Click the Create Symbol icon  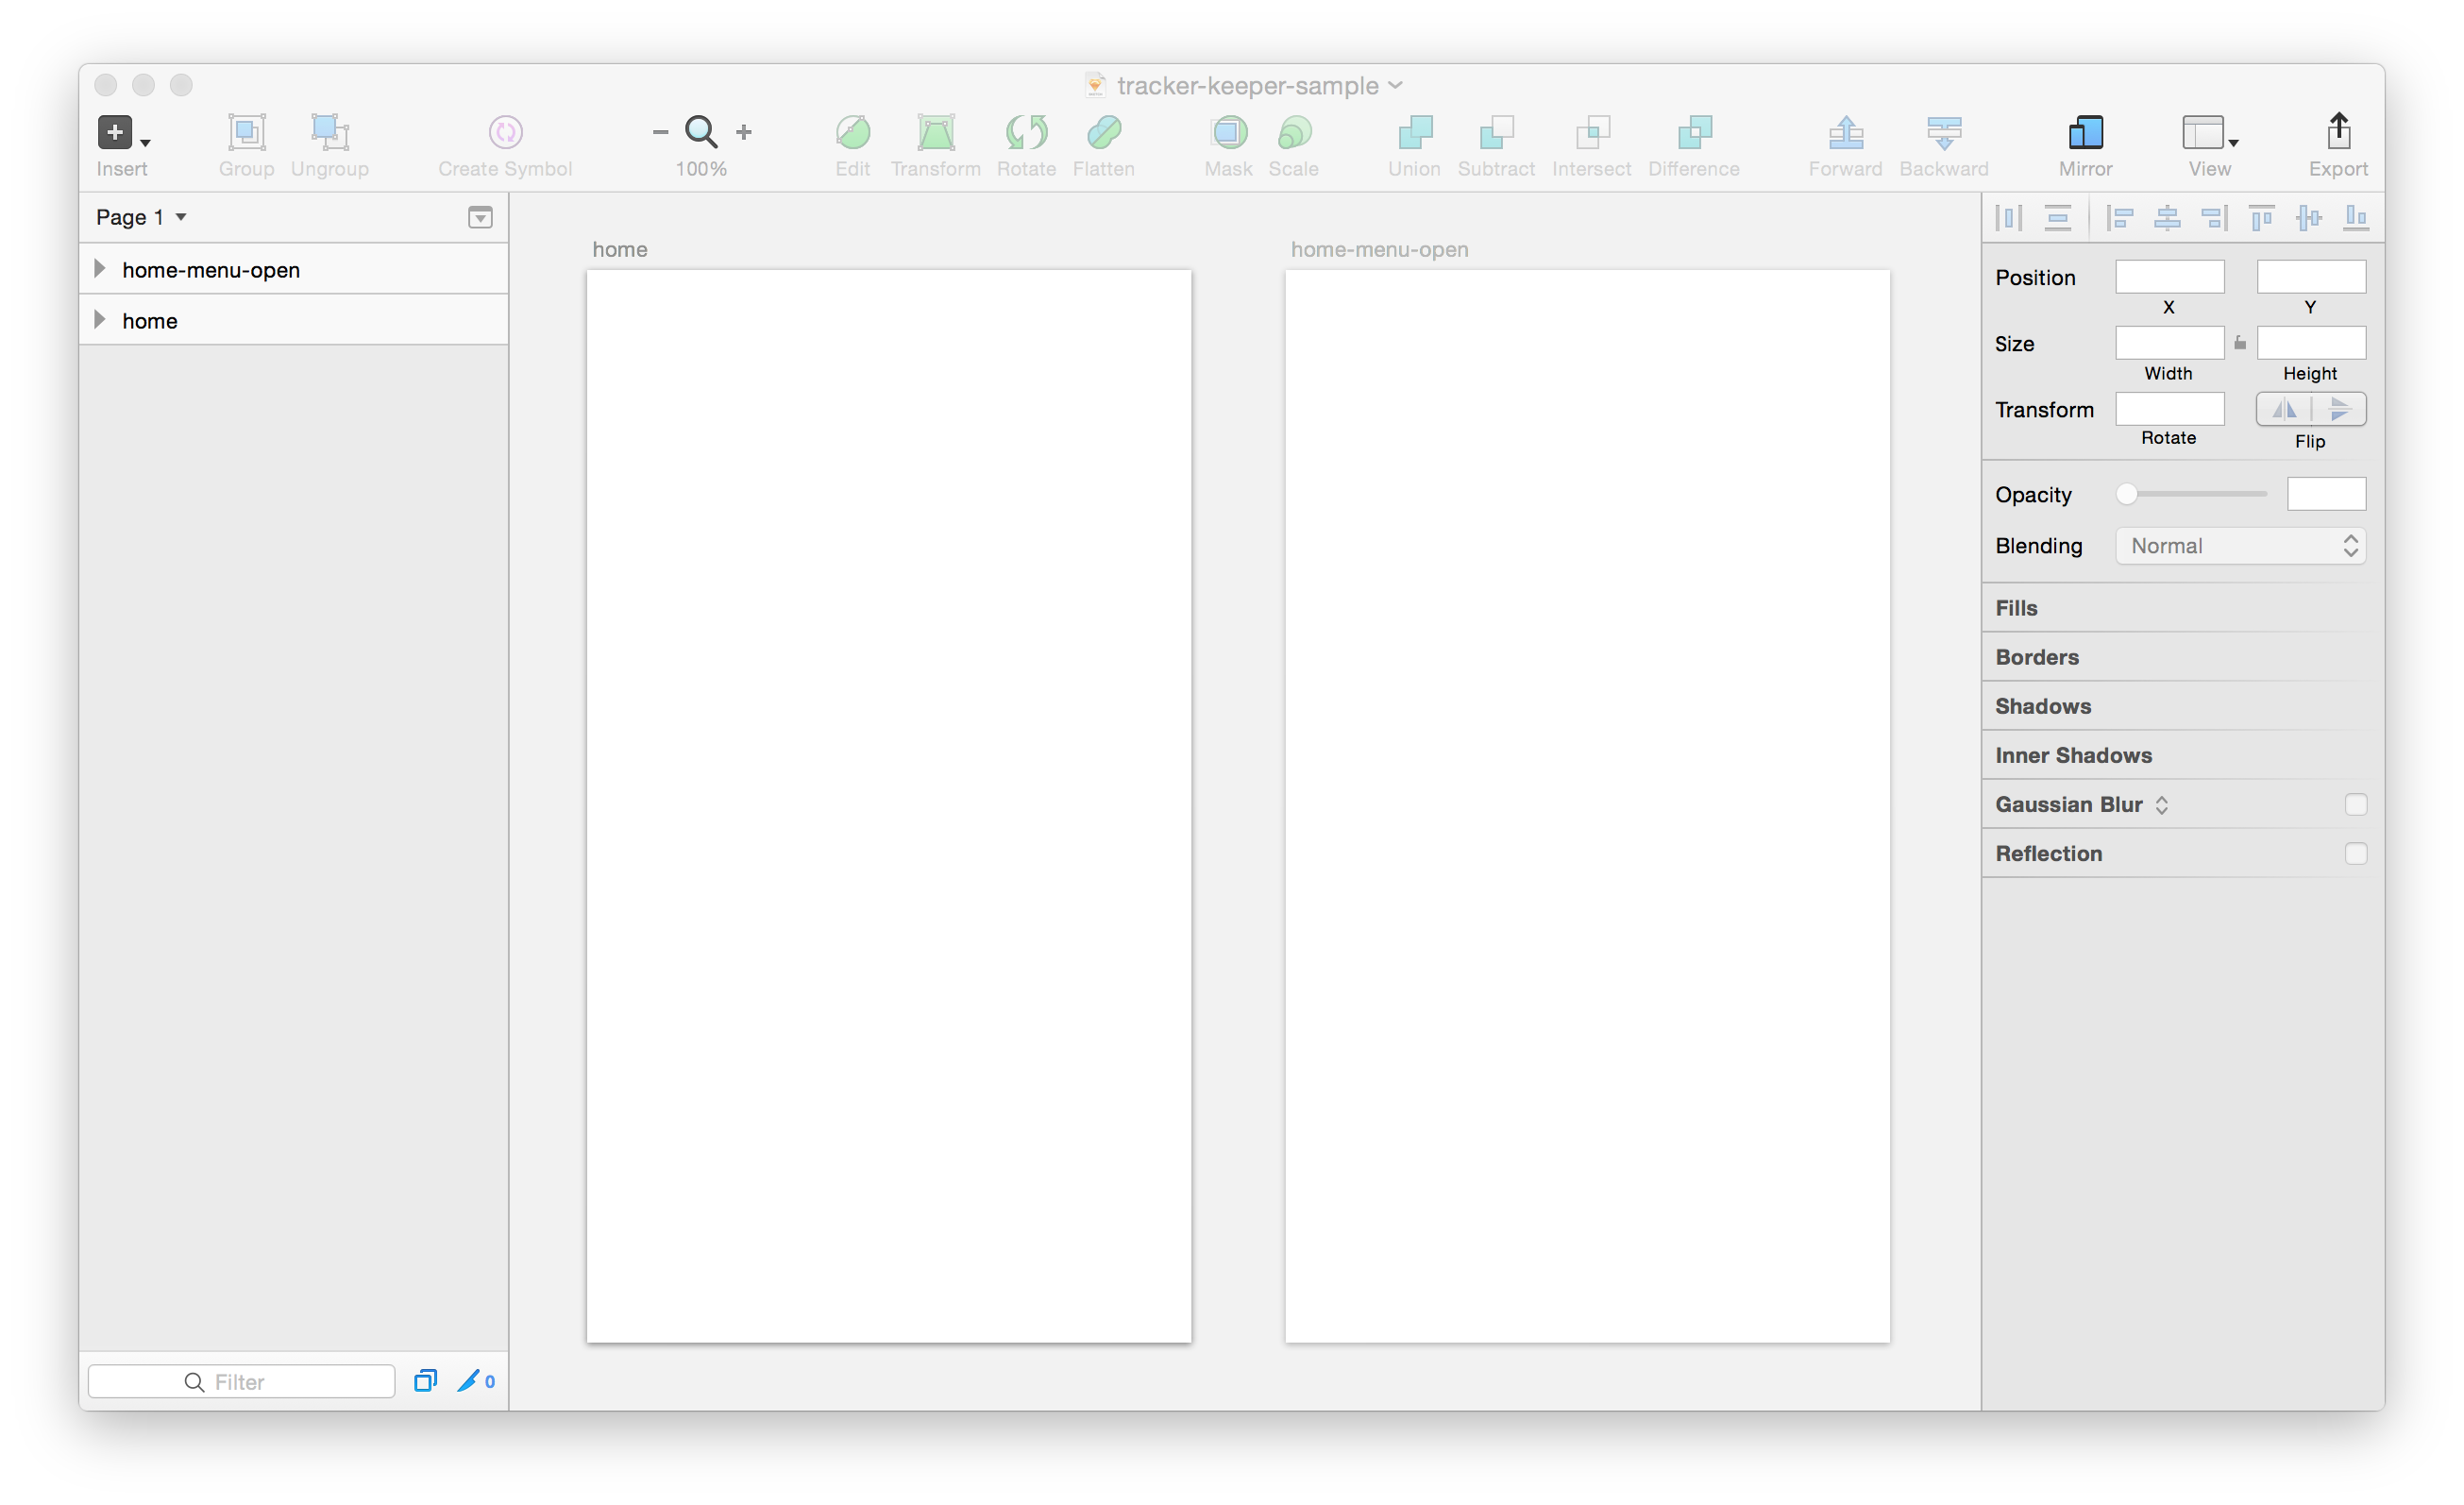(x=505, y=132)
